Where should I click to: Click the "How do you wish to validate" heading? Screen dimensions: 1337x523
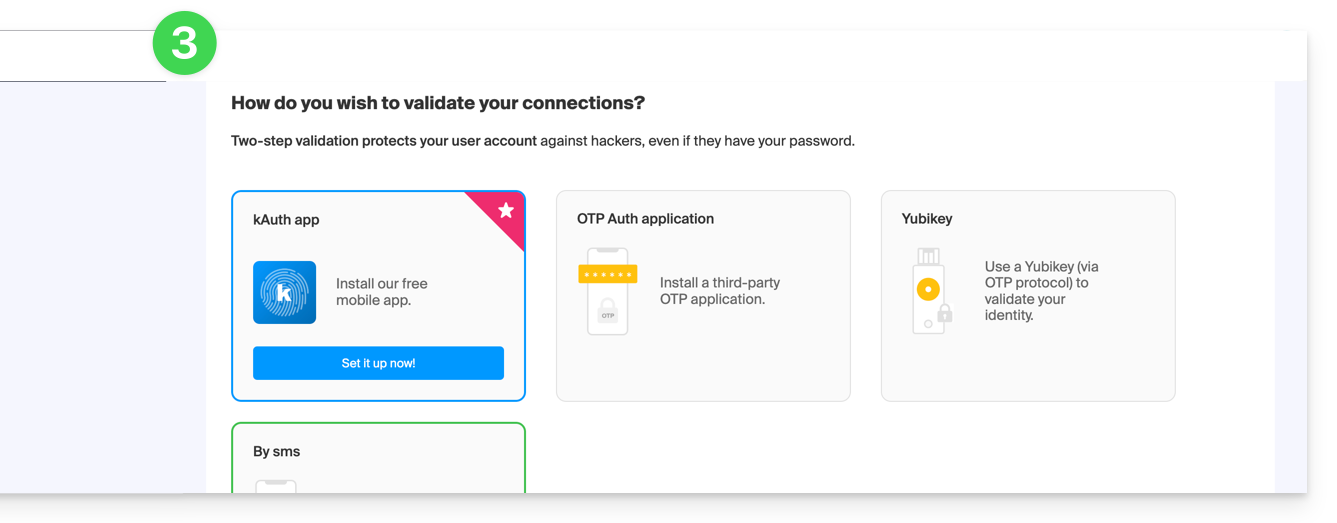437,103
